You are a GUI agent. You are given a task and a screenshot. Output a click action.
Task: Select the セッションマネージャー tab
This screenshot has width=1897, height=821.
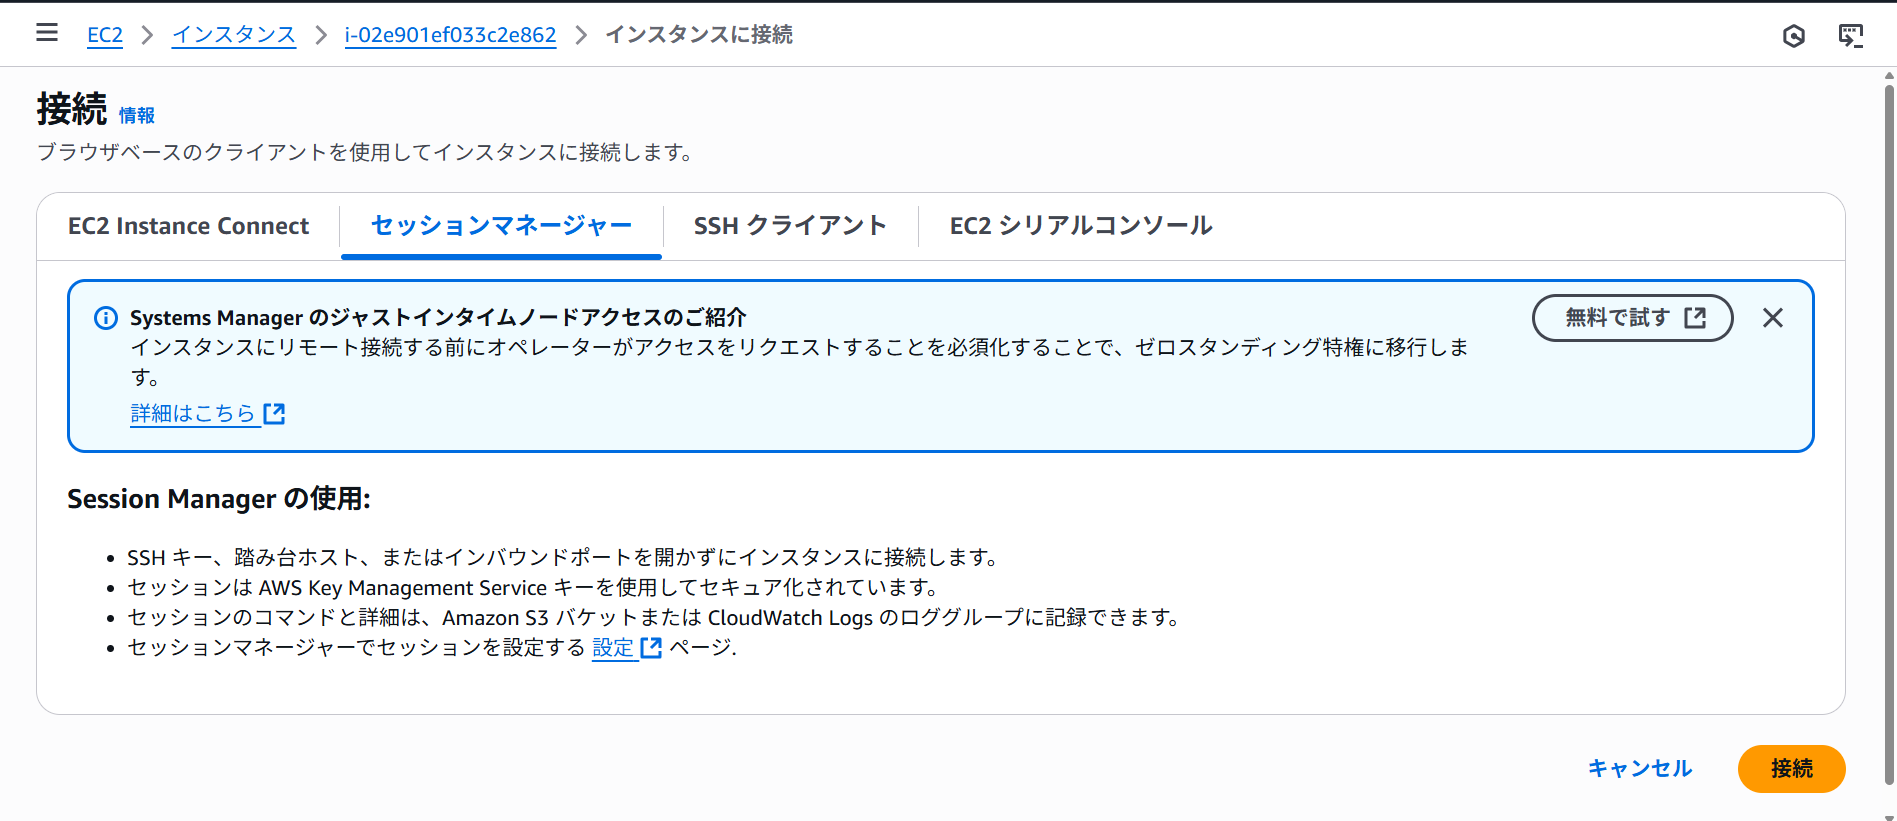click(x=501, y=226)
